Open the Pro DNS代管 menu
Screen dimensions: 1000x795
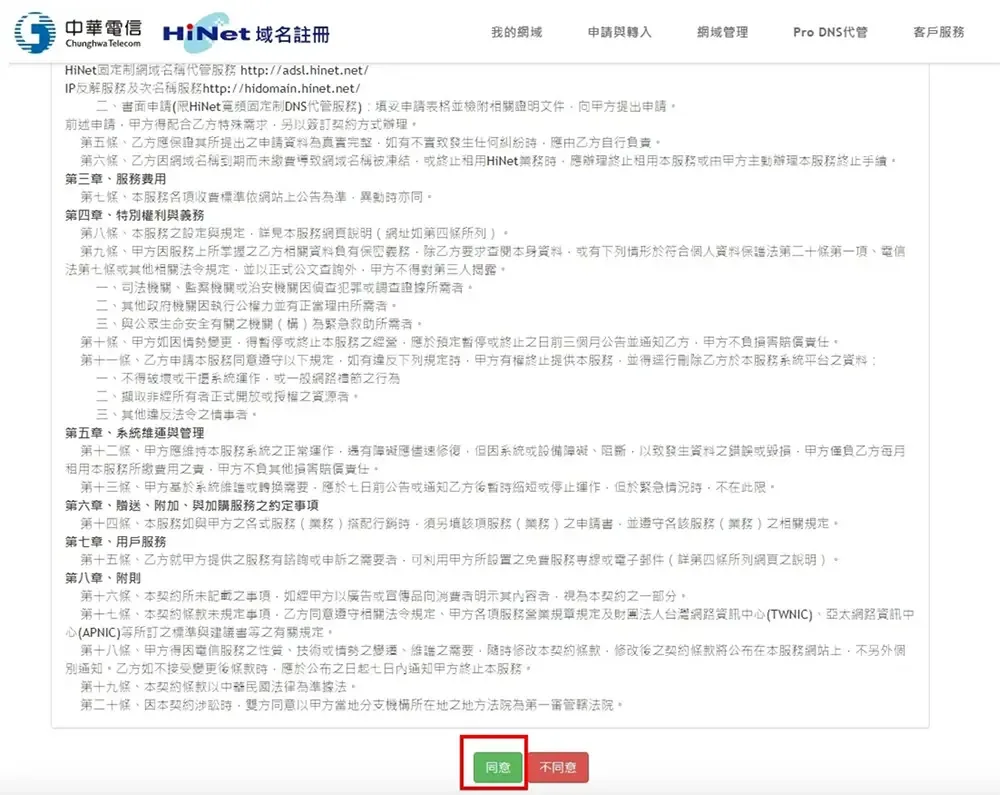point(830,32)
